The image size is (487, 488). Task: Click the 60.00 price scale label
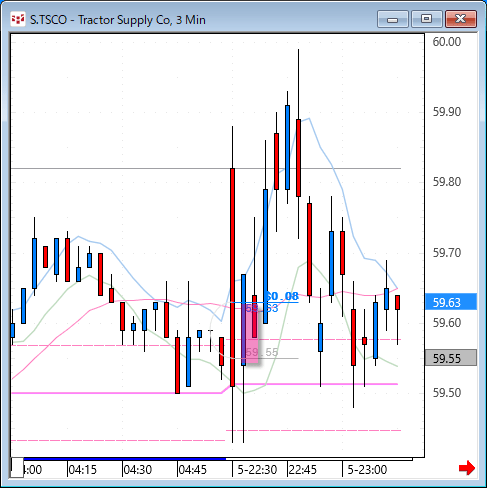[x=447, y=42]
